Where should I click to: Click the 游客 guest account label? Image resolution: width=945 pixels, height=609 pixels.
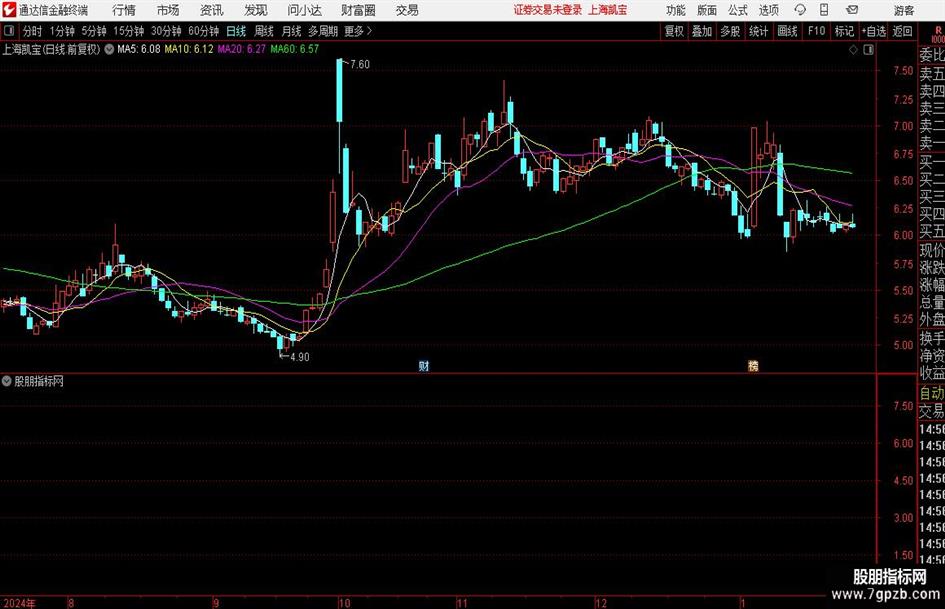904,10
